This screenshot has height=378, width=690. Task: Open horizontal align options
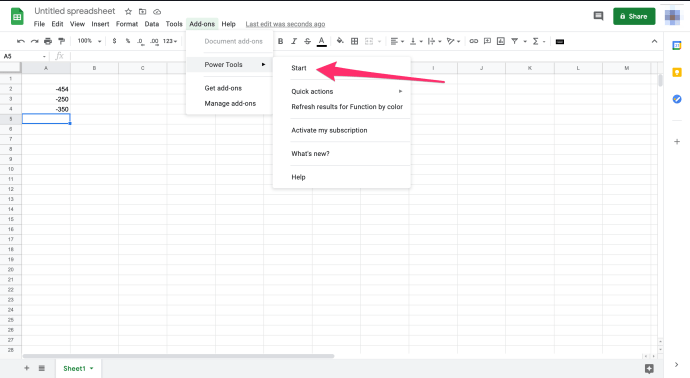click(x=397, y=41)
